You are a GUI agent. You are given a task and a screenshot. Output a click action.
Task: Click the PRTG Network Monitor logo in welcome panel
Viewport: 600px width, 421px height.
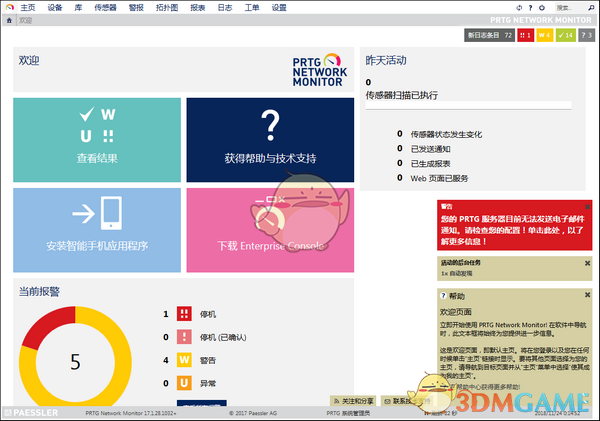coord(320,70)
